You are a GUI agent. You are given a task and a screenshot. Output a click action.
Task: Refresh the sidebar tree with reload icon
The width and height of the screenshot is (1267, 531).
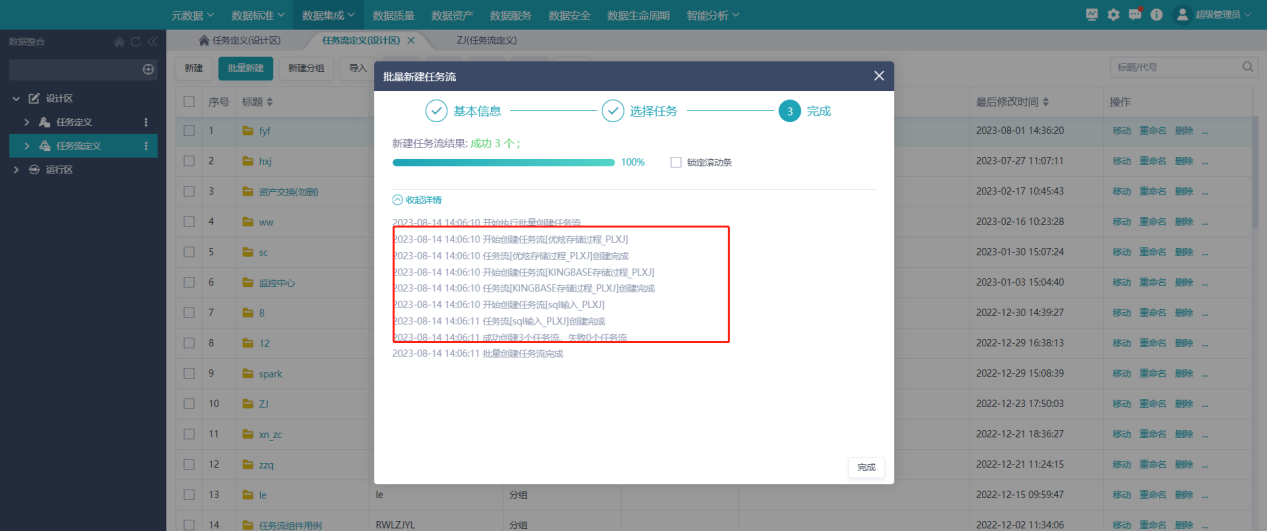(136, 42)
